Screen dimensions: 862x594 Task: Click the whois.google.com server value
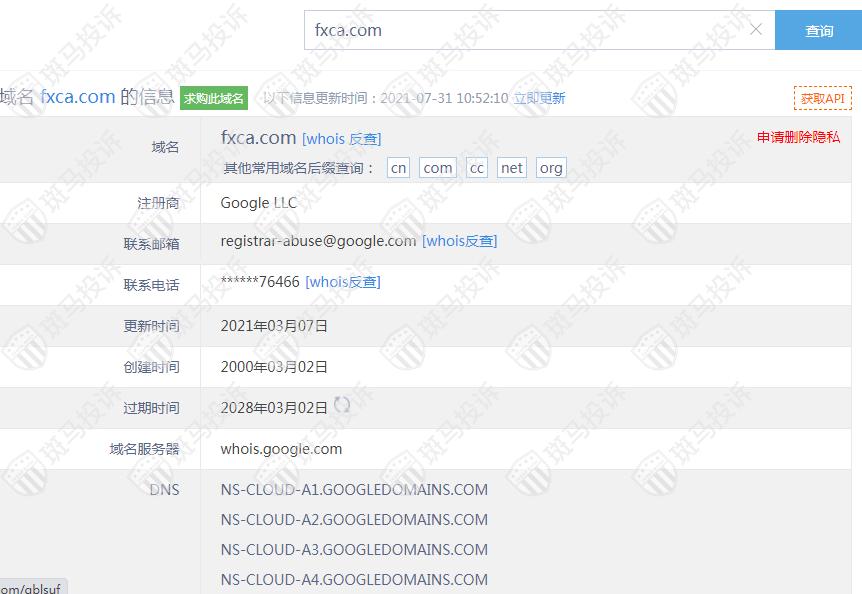click(281, 449)
